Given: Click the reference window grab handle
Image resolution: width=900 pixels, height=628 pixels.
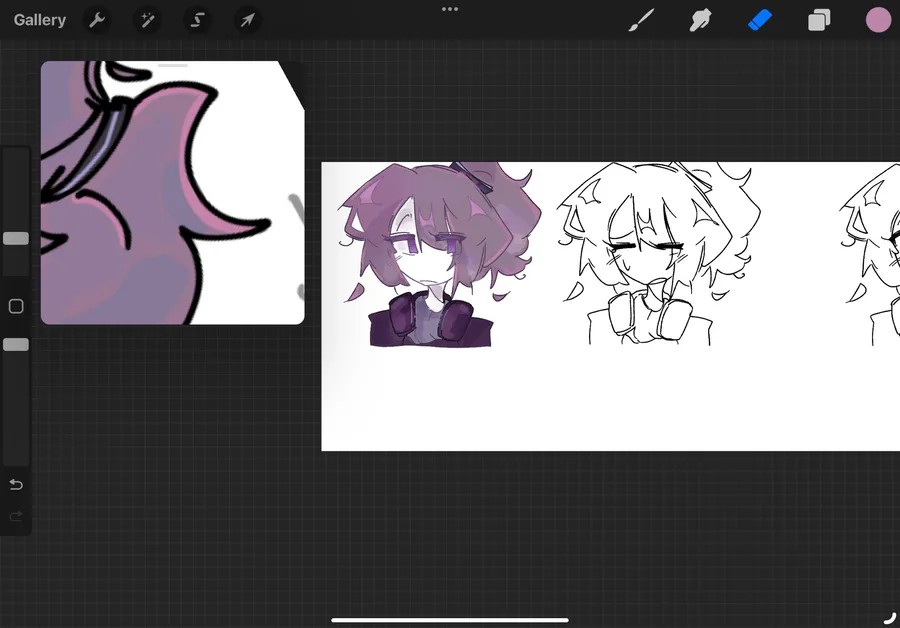Looking at the screenshot, I should [173, 65].
